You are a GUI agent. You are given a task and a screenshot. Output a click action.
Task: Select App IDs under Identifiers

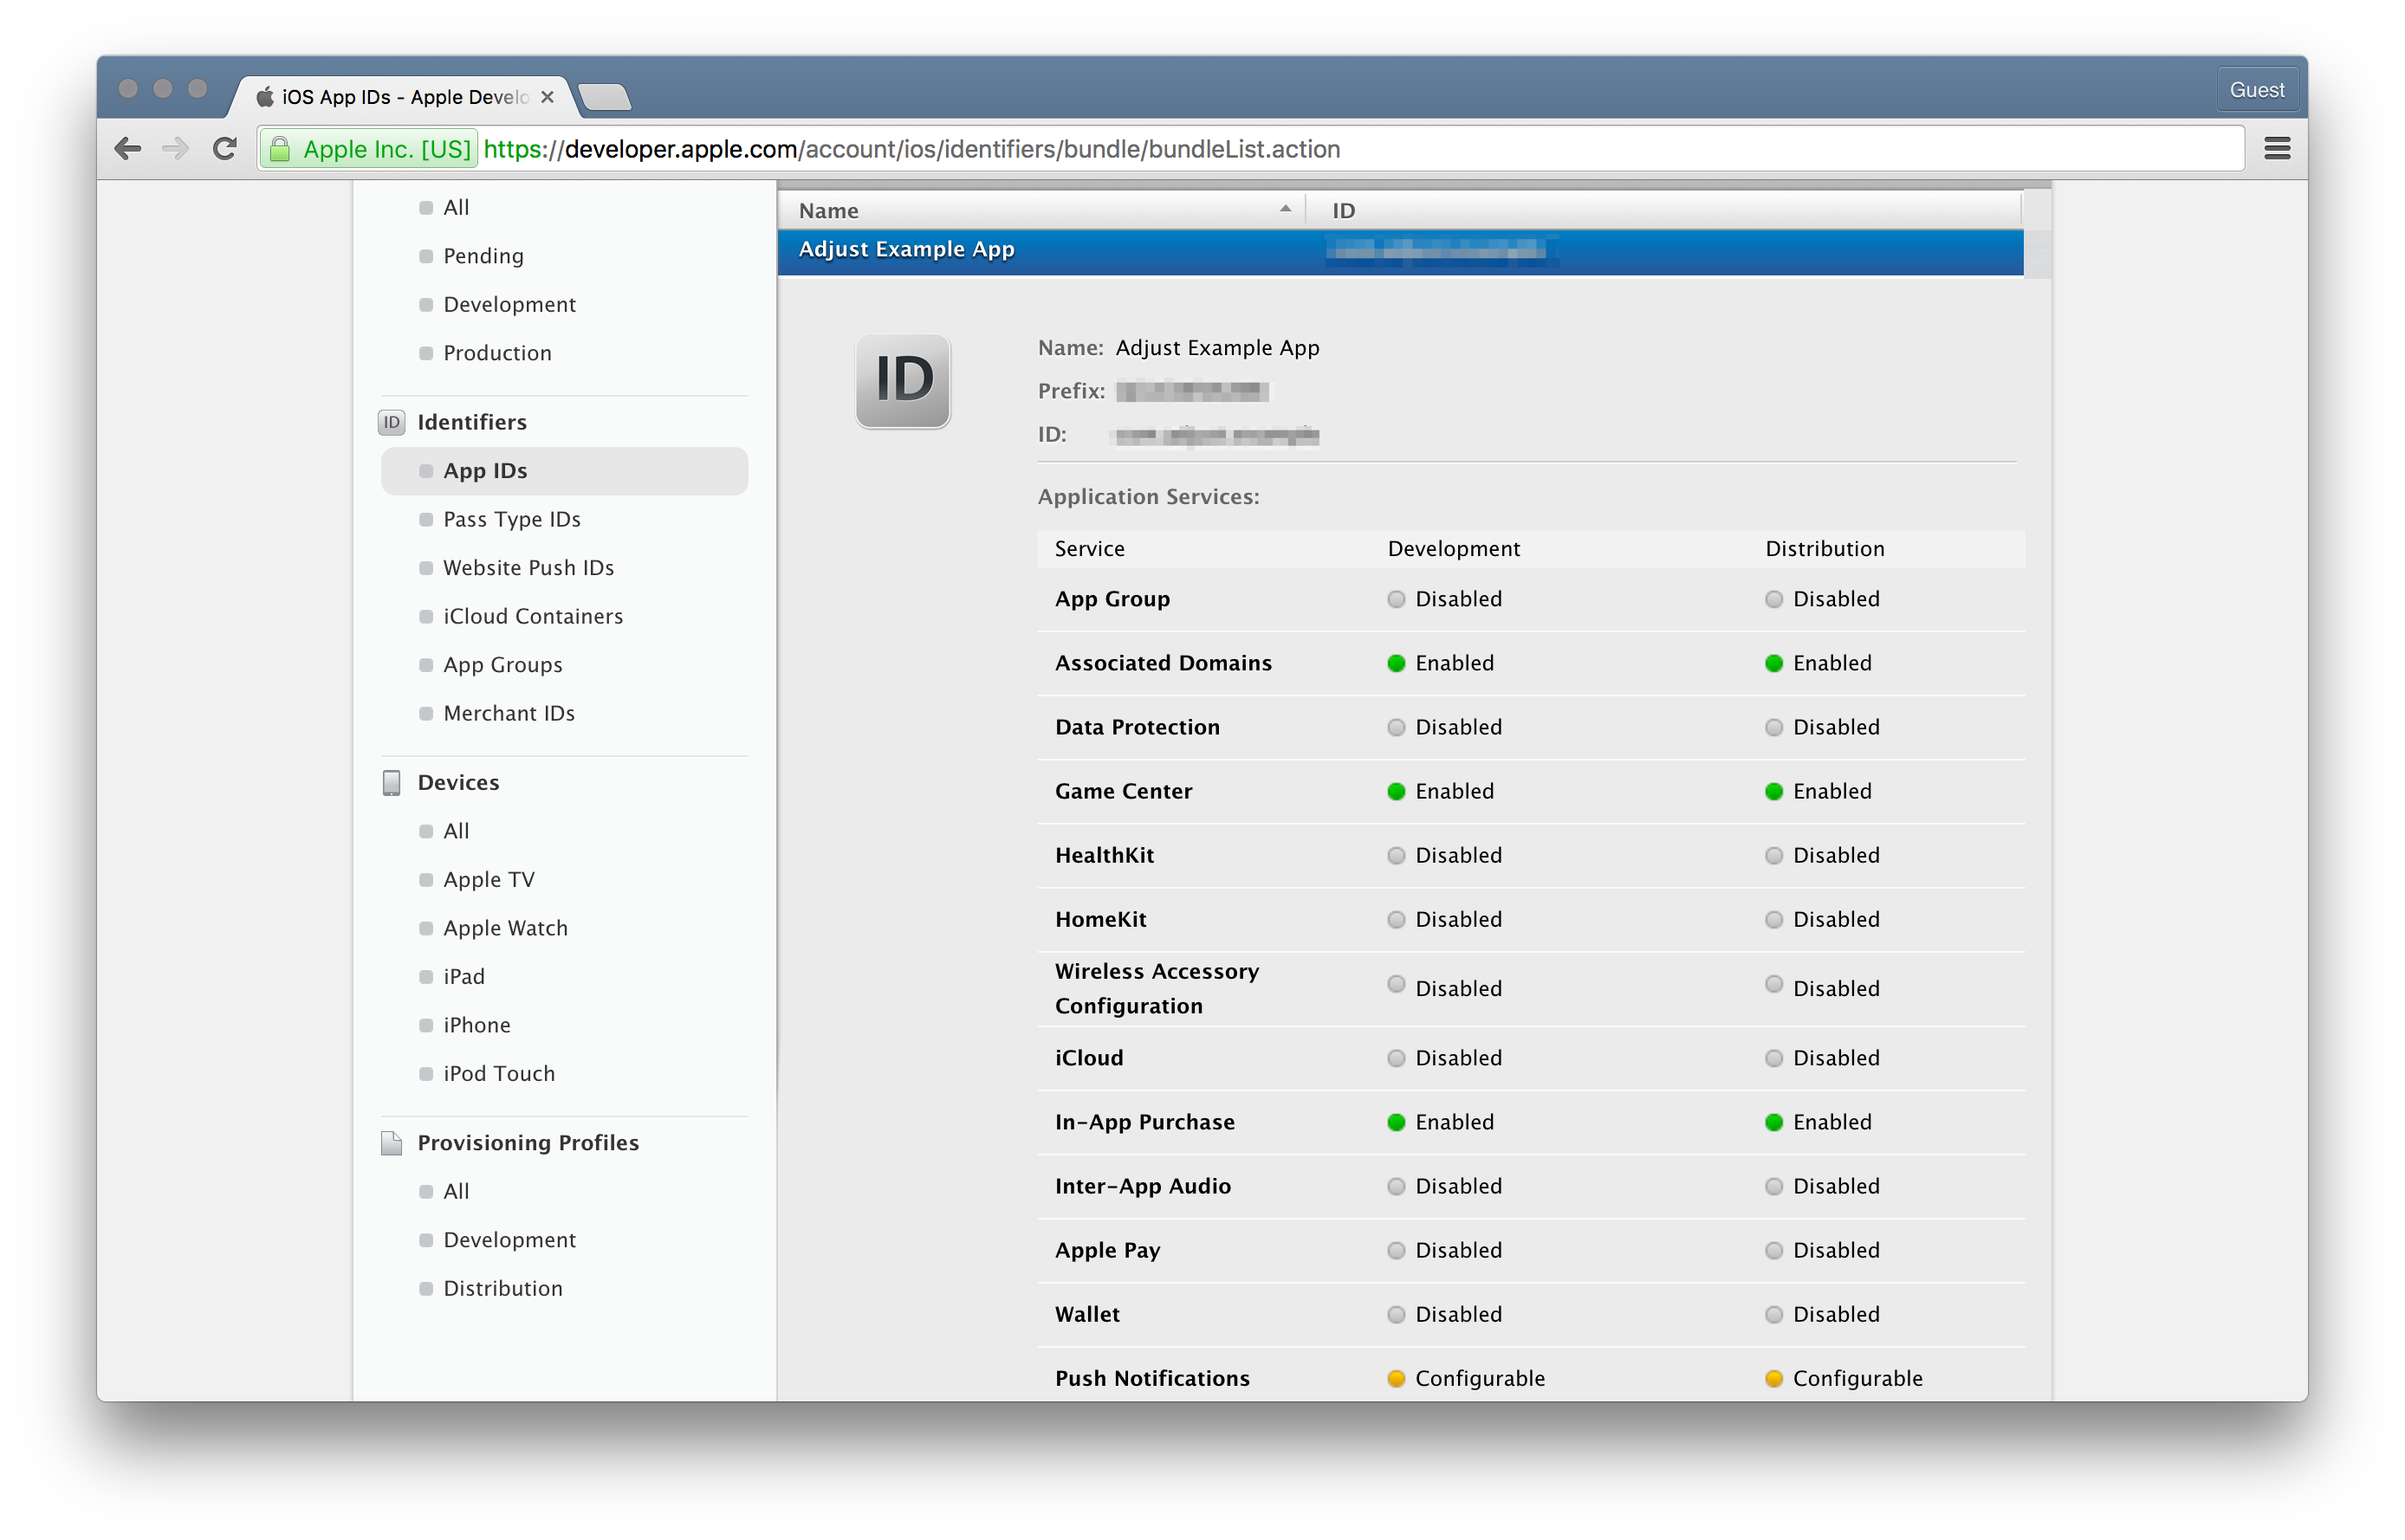point(564,471)
